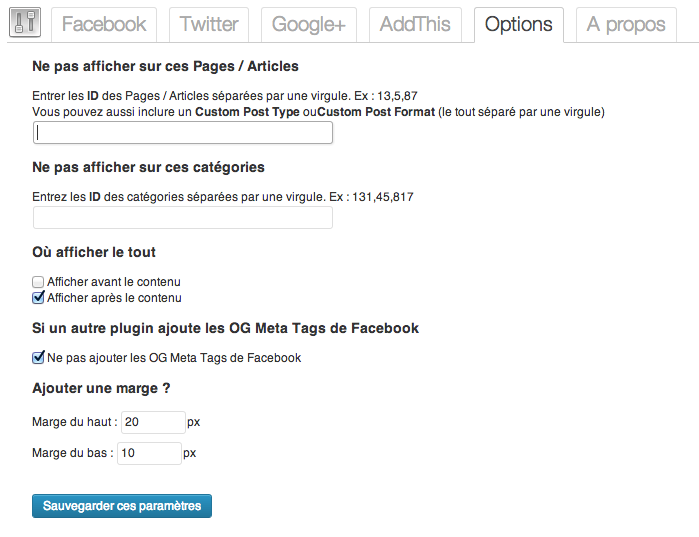The width and height of the screenshot is (699, 537).
Task: Switch to the Facebook tab
Action: tap(104, 24)
